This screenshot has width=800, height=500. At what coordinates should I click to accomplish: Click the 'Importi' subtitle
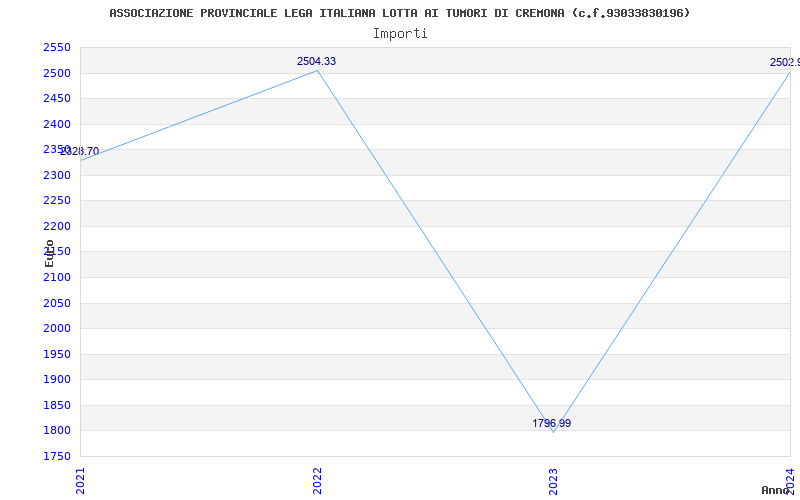400,34
